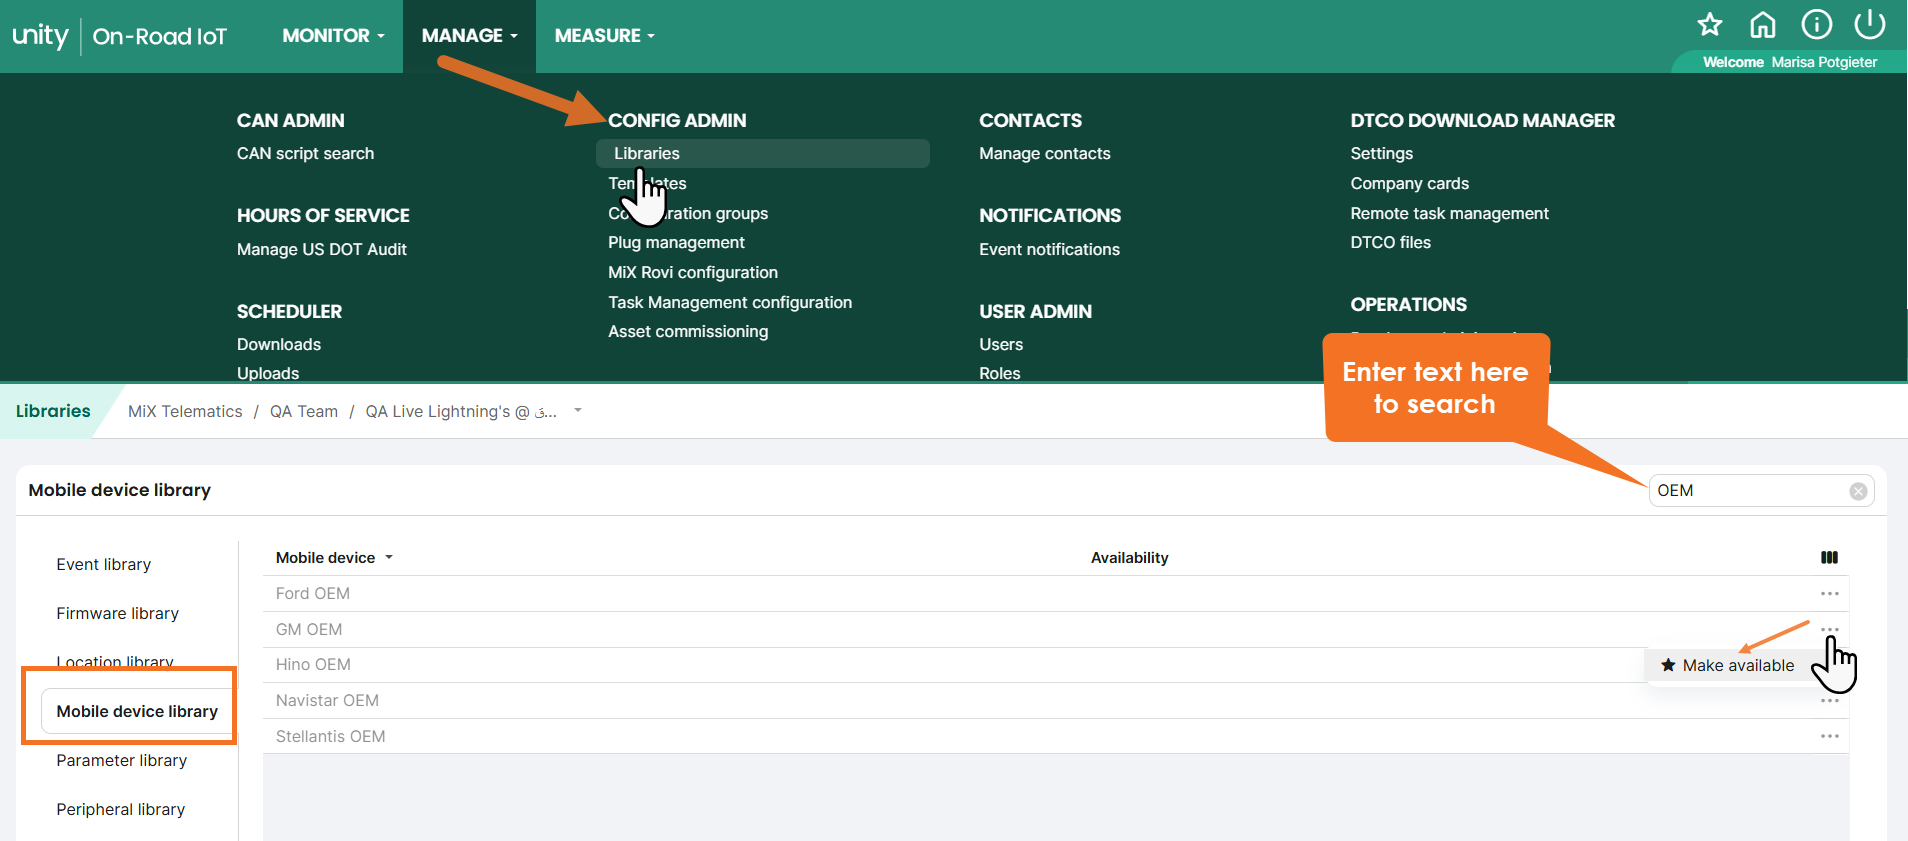Switch to Location library
This screenshot has width=1908, height=841.
115,661
